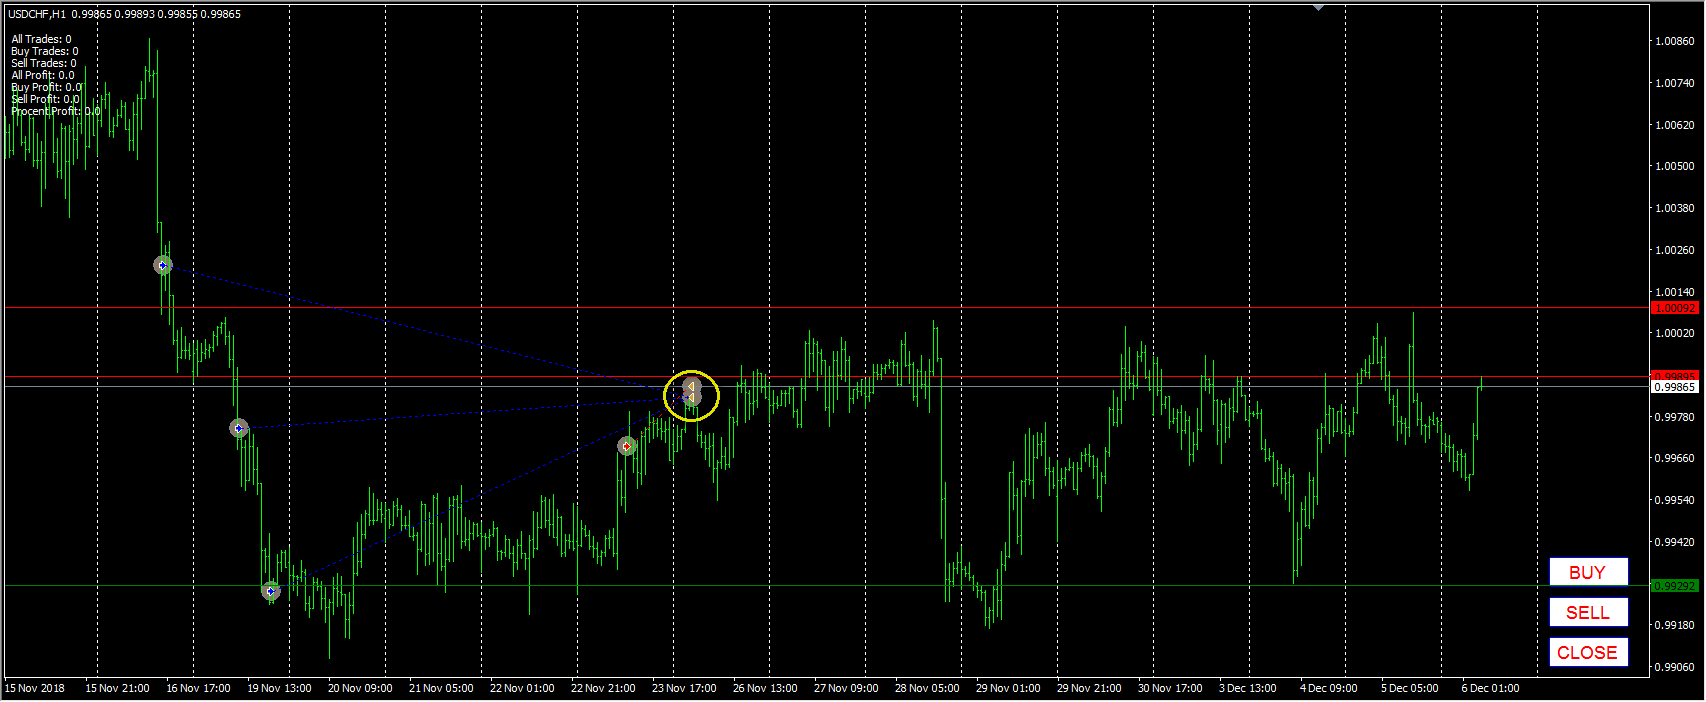1706x702 pixels.
Task: Click the 'Buy Trades: 0' label
Action: [44, 51]
